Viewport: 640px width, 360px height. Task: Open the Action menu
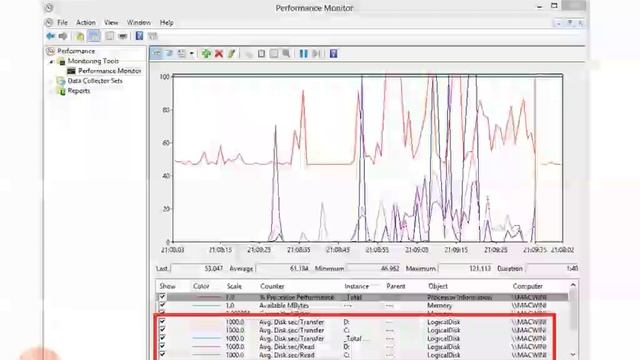pos(86,22)
